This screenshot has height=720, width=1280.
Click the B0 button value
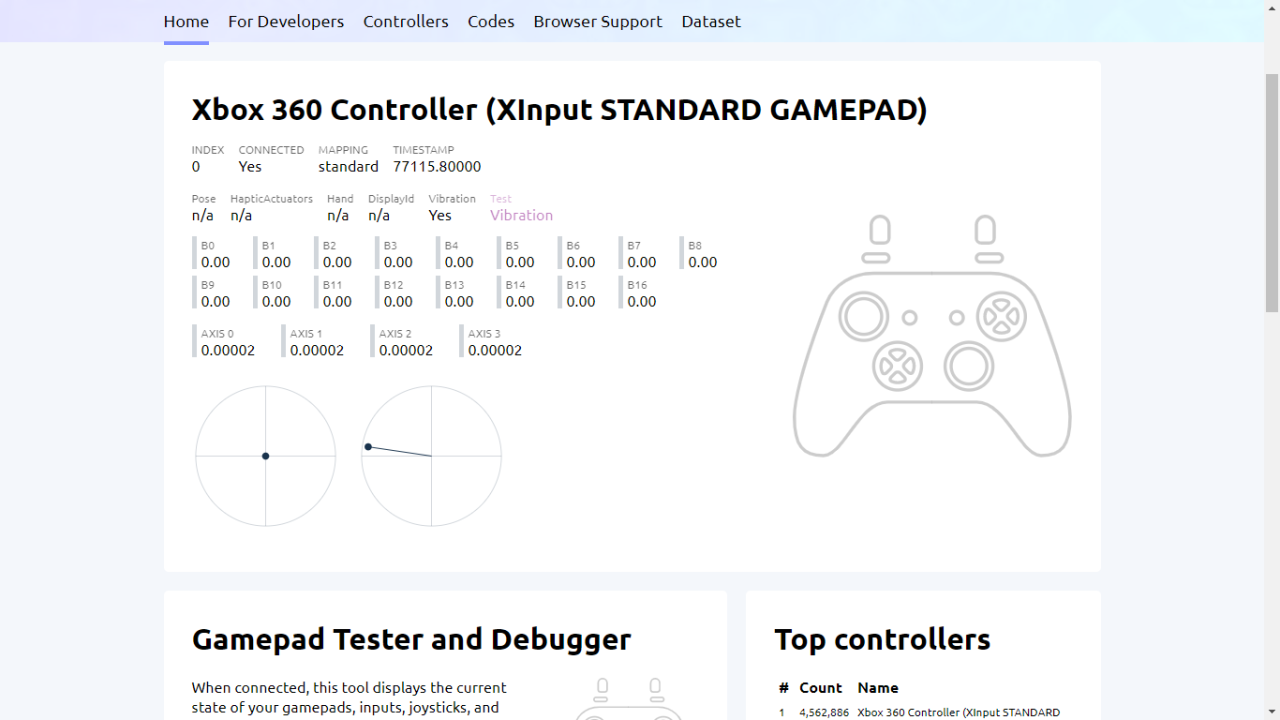pyautogui.click(x=215, y=262)
